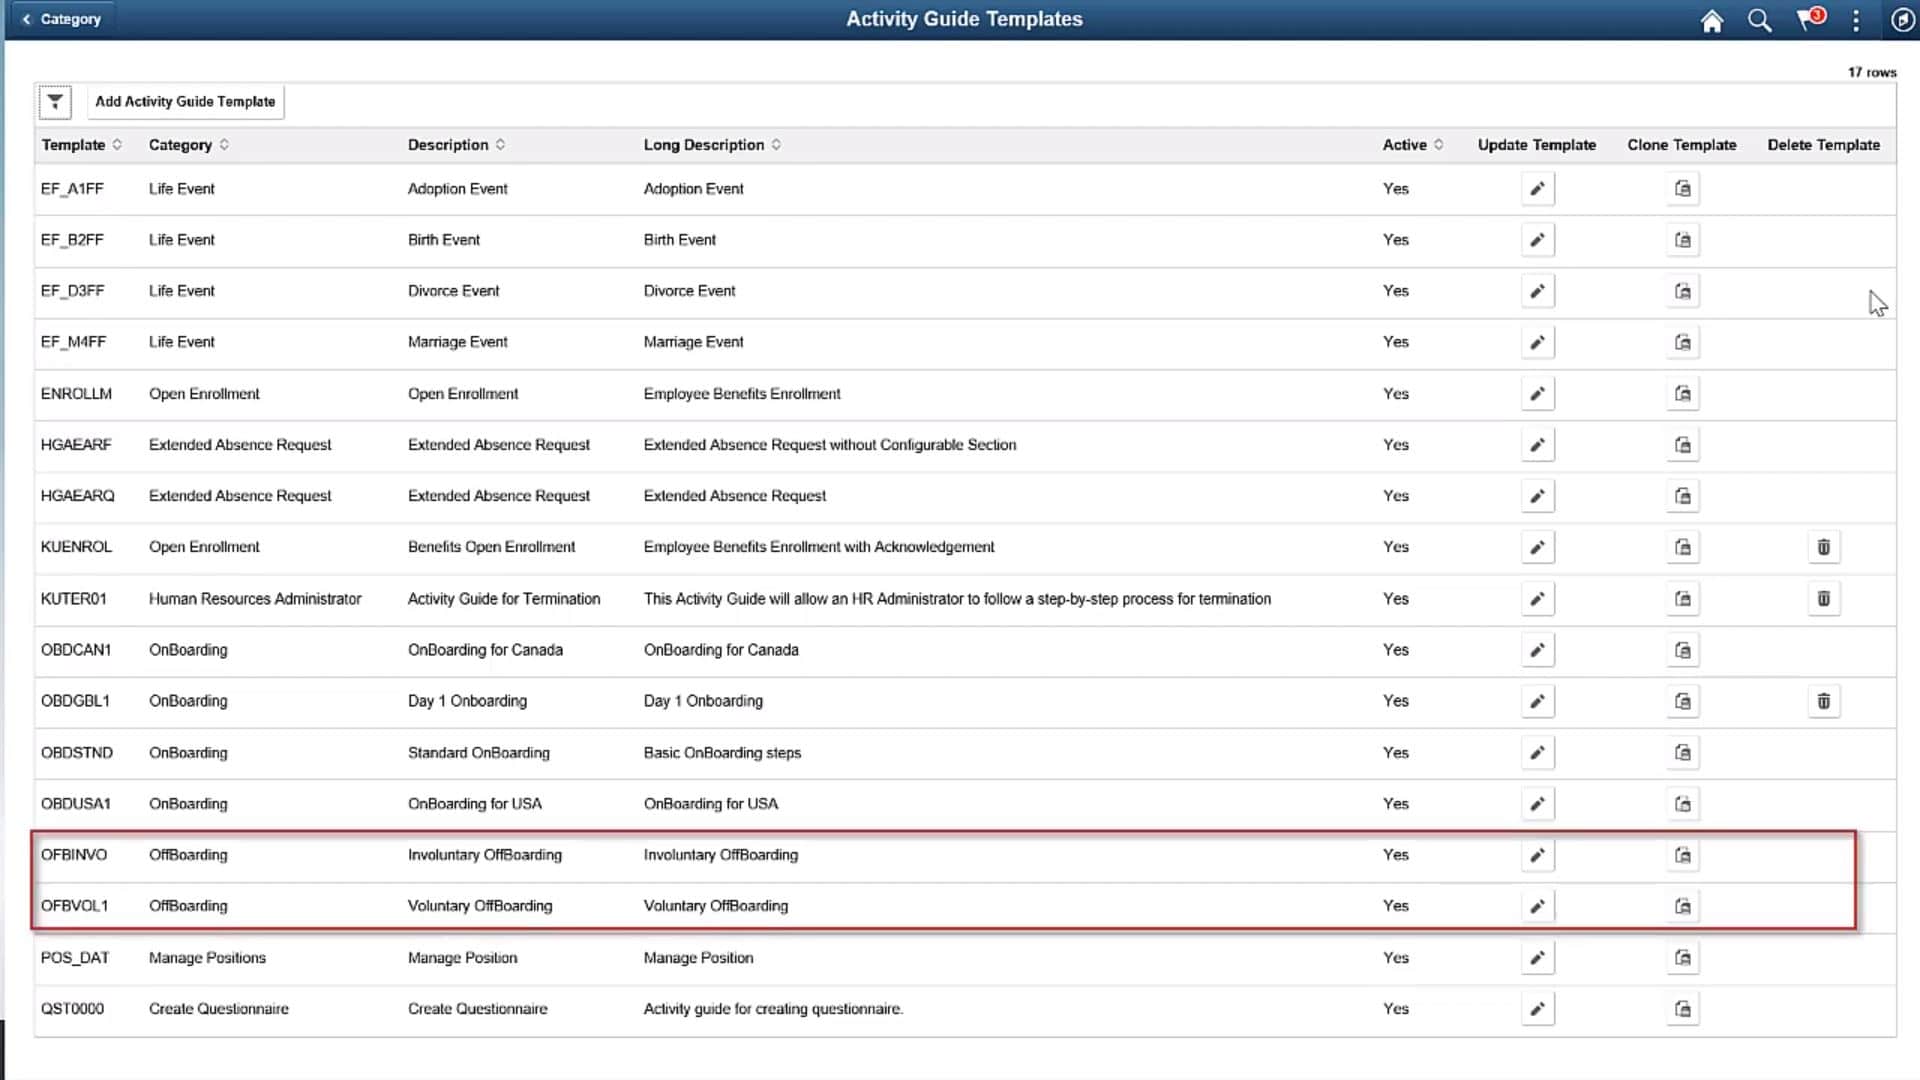Edit the KUTER01 termination guide
The height and width of the screenshot is (1080, 1920).
pos(1538,598)
